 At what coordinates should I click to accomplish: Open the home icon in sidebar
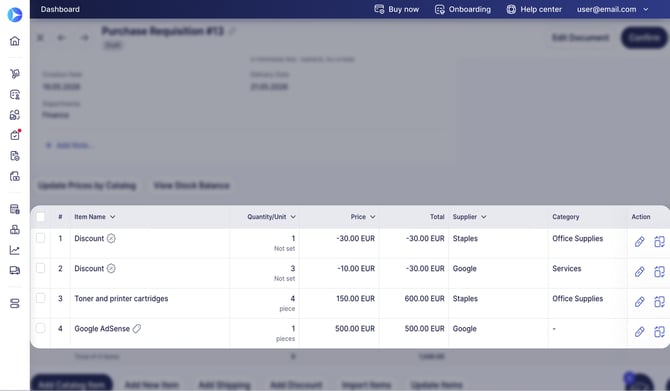[x=15, y=41]
